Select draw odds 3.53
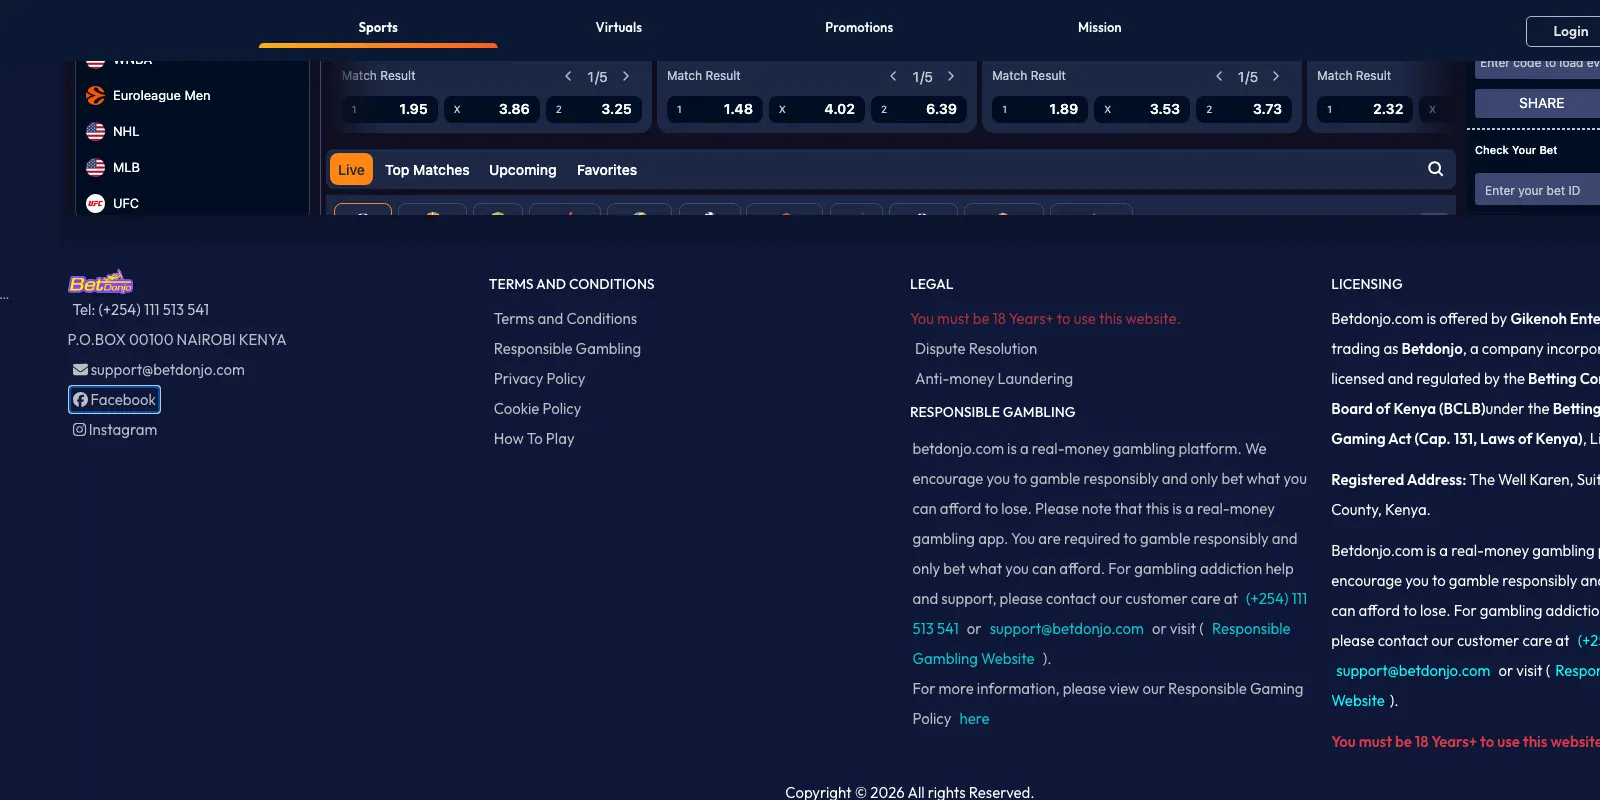 click(1142, 109)
